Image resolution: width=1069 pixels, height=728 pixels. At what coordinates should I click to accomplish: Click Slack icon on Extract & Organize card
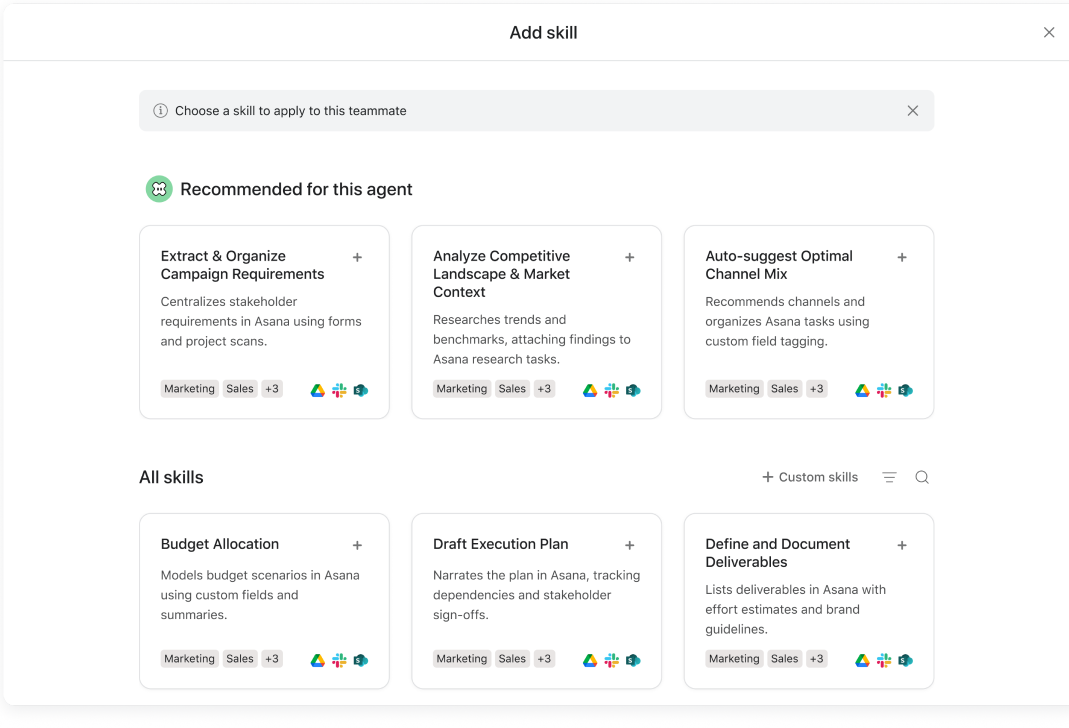tap(339, 390)
